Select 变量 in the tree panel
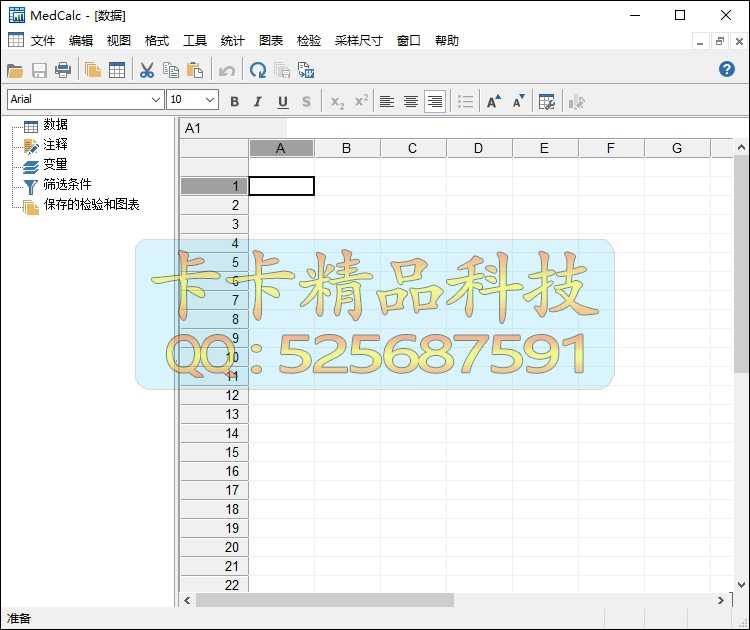This screenshot has height=630, width=750. [55, 164]
